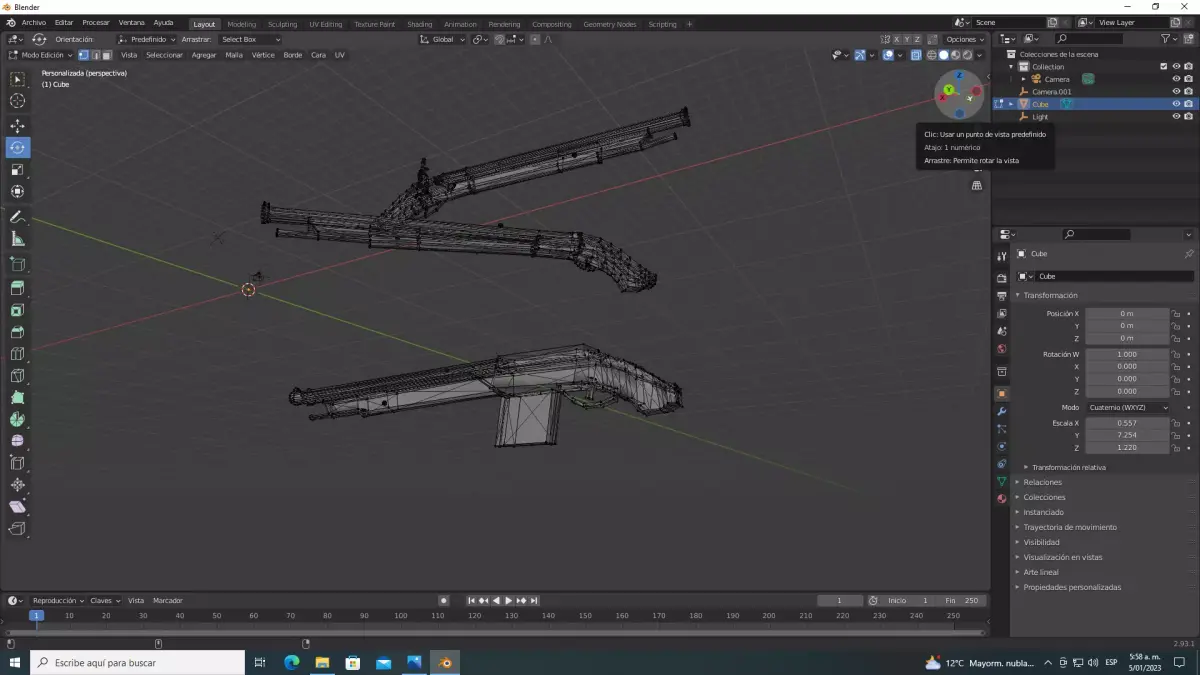This screenshot has height=675, width=1200.
Task: Expand Transformación relativa subpanel
Action: tap(1068, 467)
